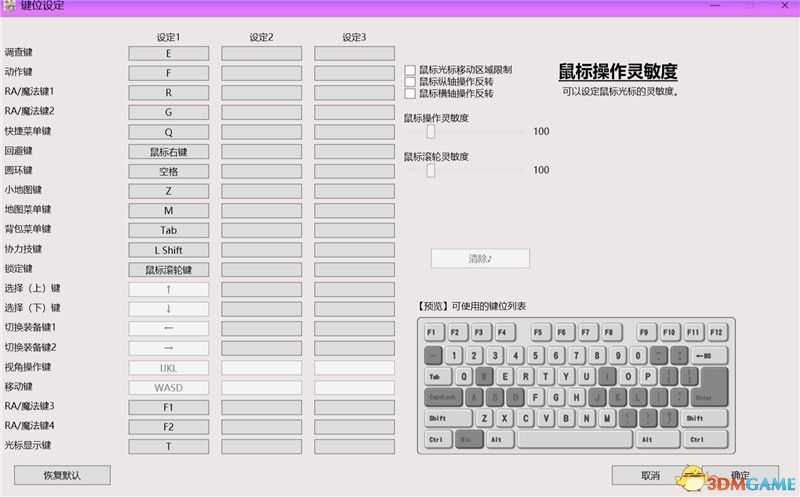The height and width of the screenshot is (497, 800).
Task: Click the F9 key in keyboard preview
Action: pyautogui.click(x=646, y=332)
